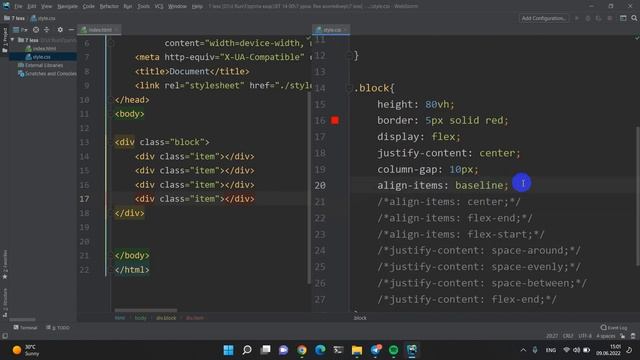Click the html breadcrumb under HTML editor
The height and width of the screenshot is (360, 640).
120,318
